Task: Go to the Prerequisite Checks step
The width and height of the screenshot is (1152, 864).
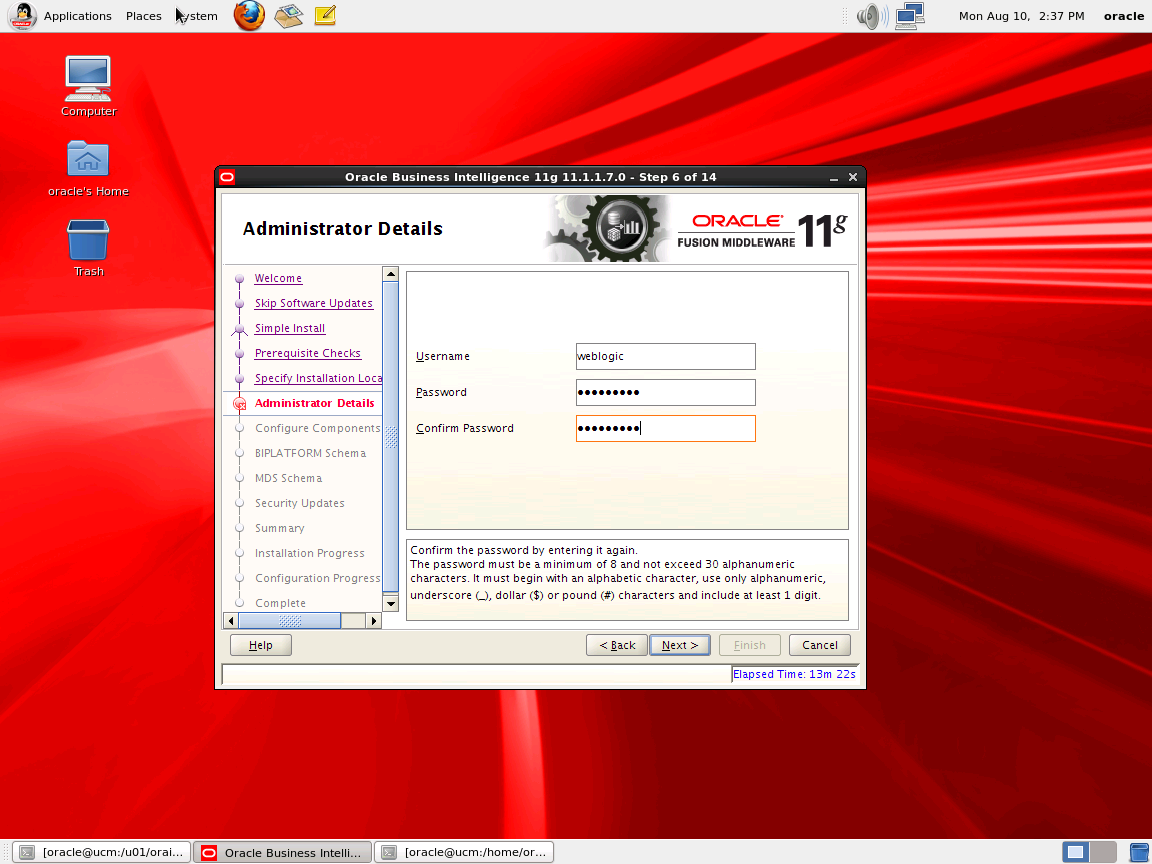Action: click(308, 353)
